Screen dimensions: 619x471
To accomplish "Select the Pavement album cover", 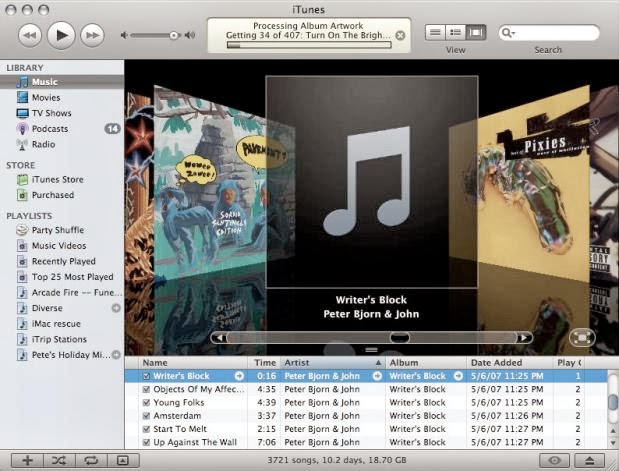I will click(209, 182).
